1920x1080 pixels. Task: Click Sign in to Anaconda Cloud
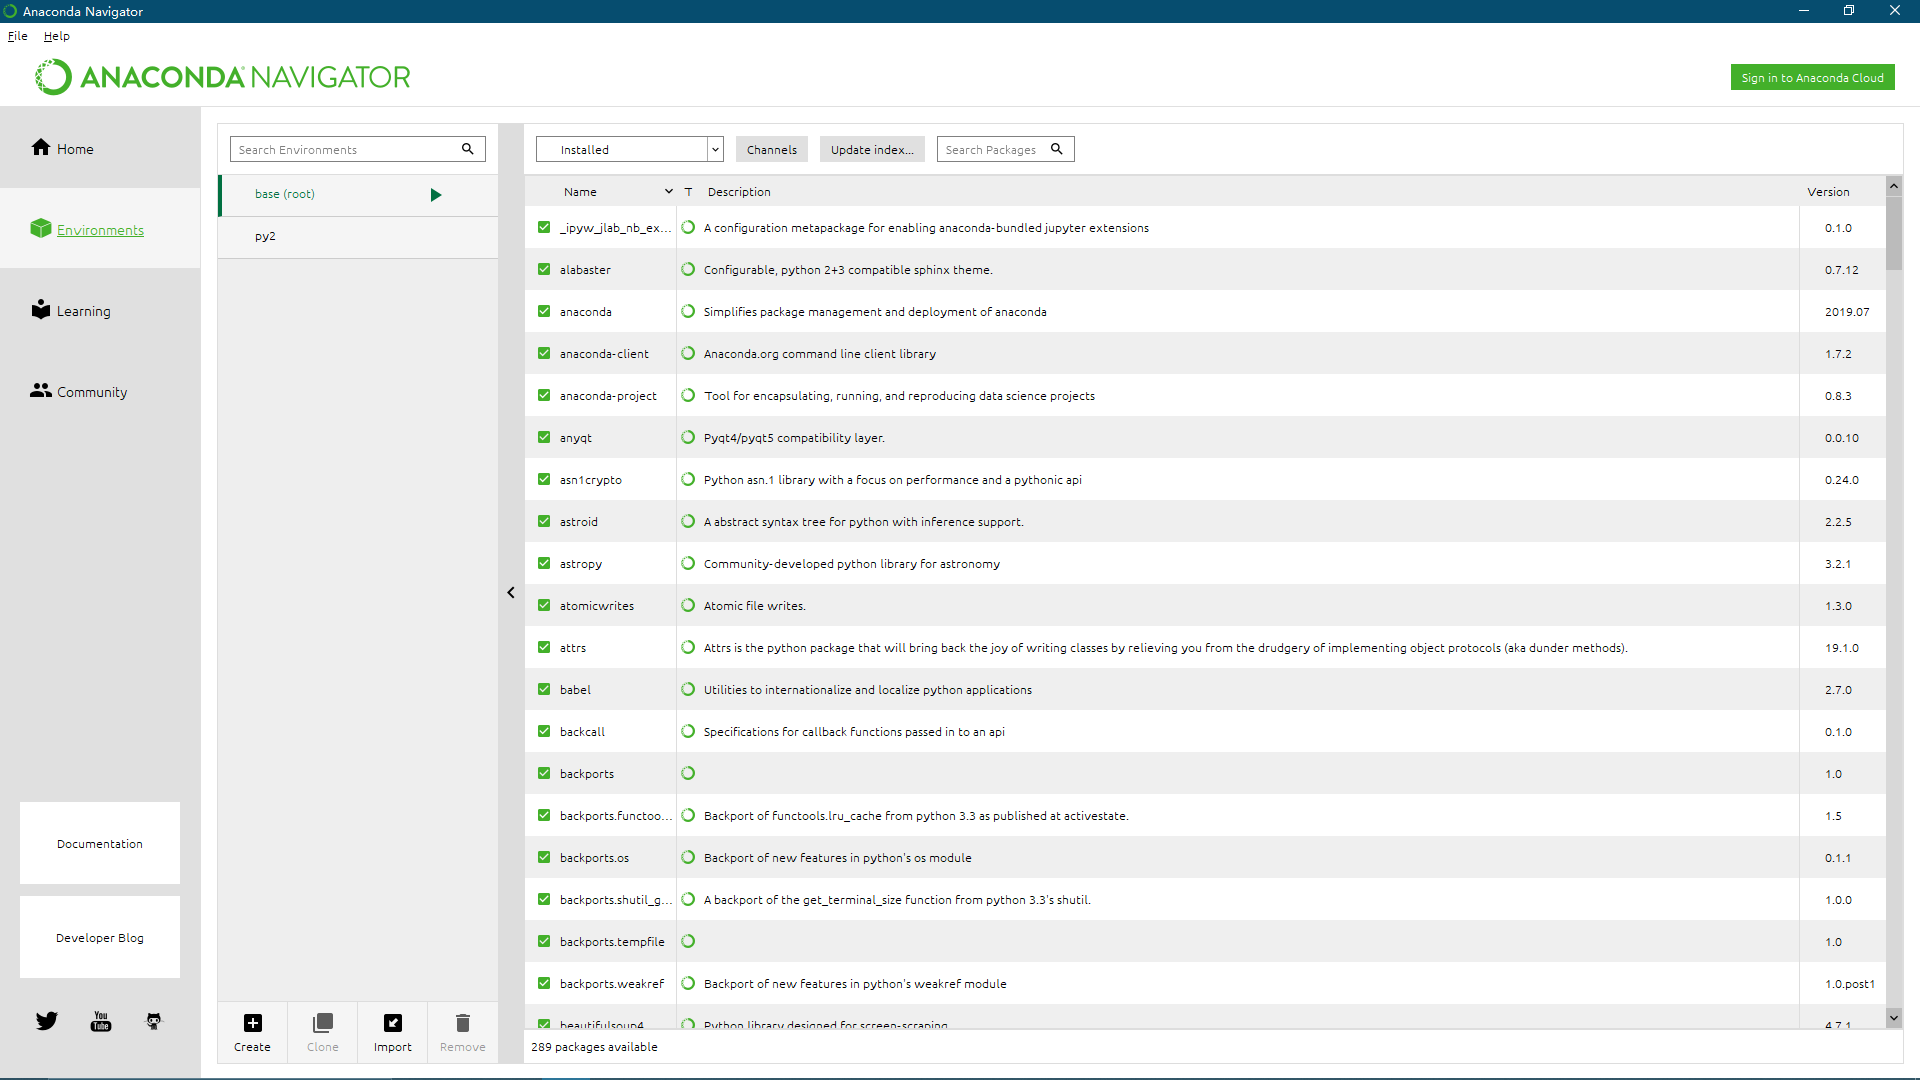1812,77
